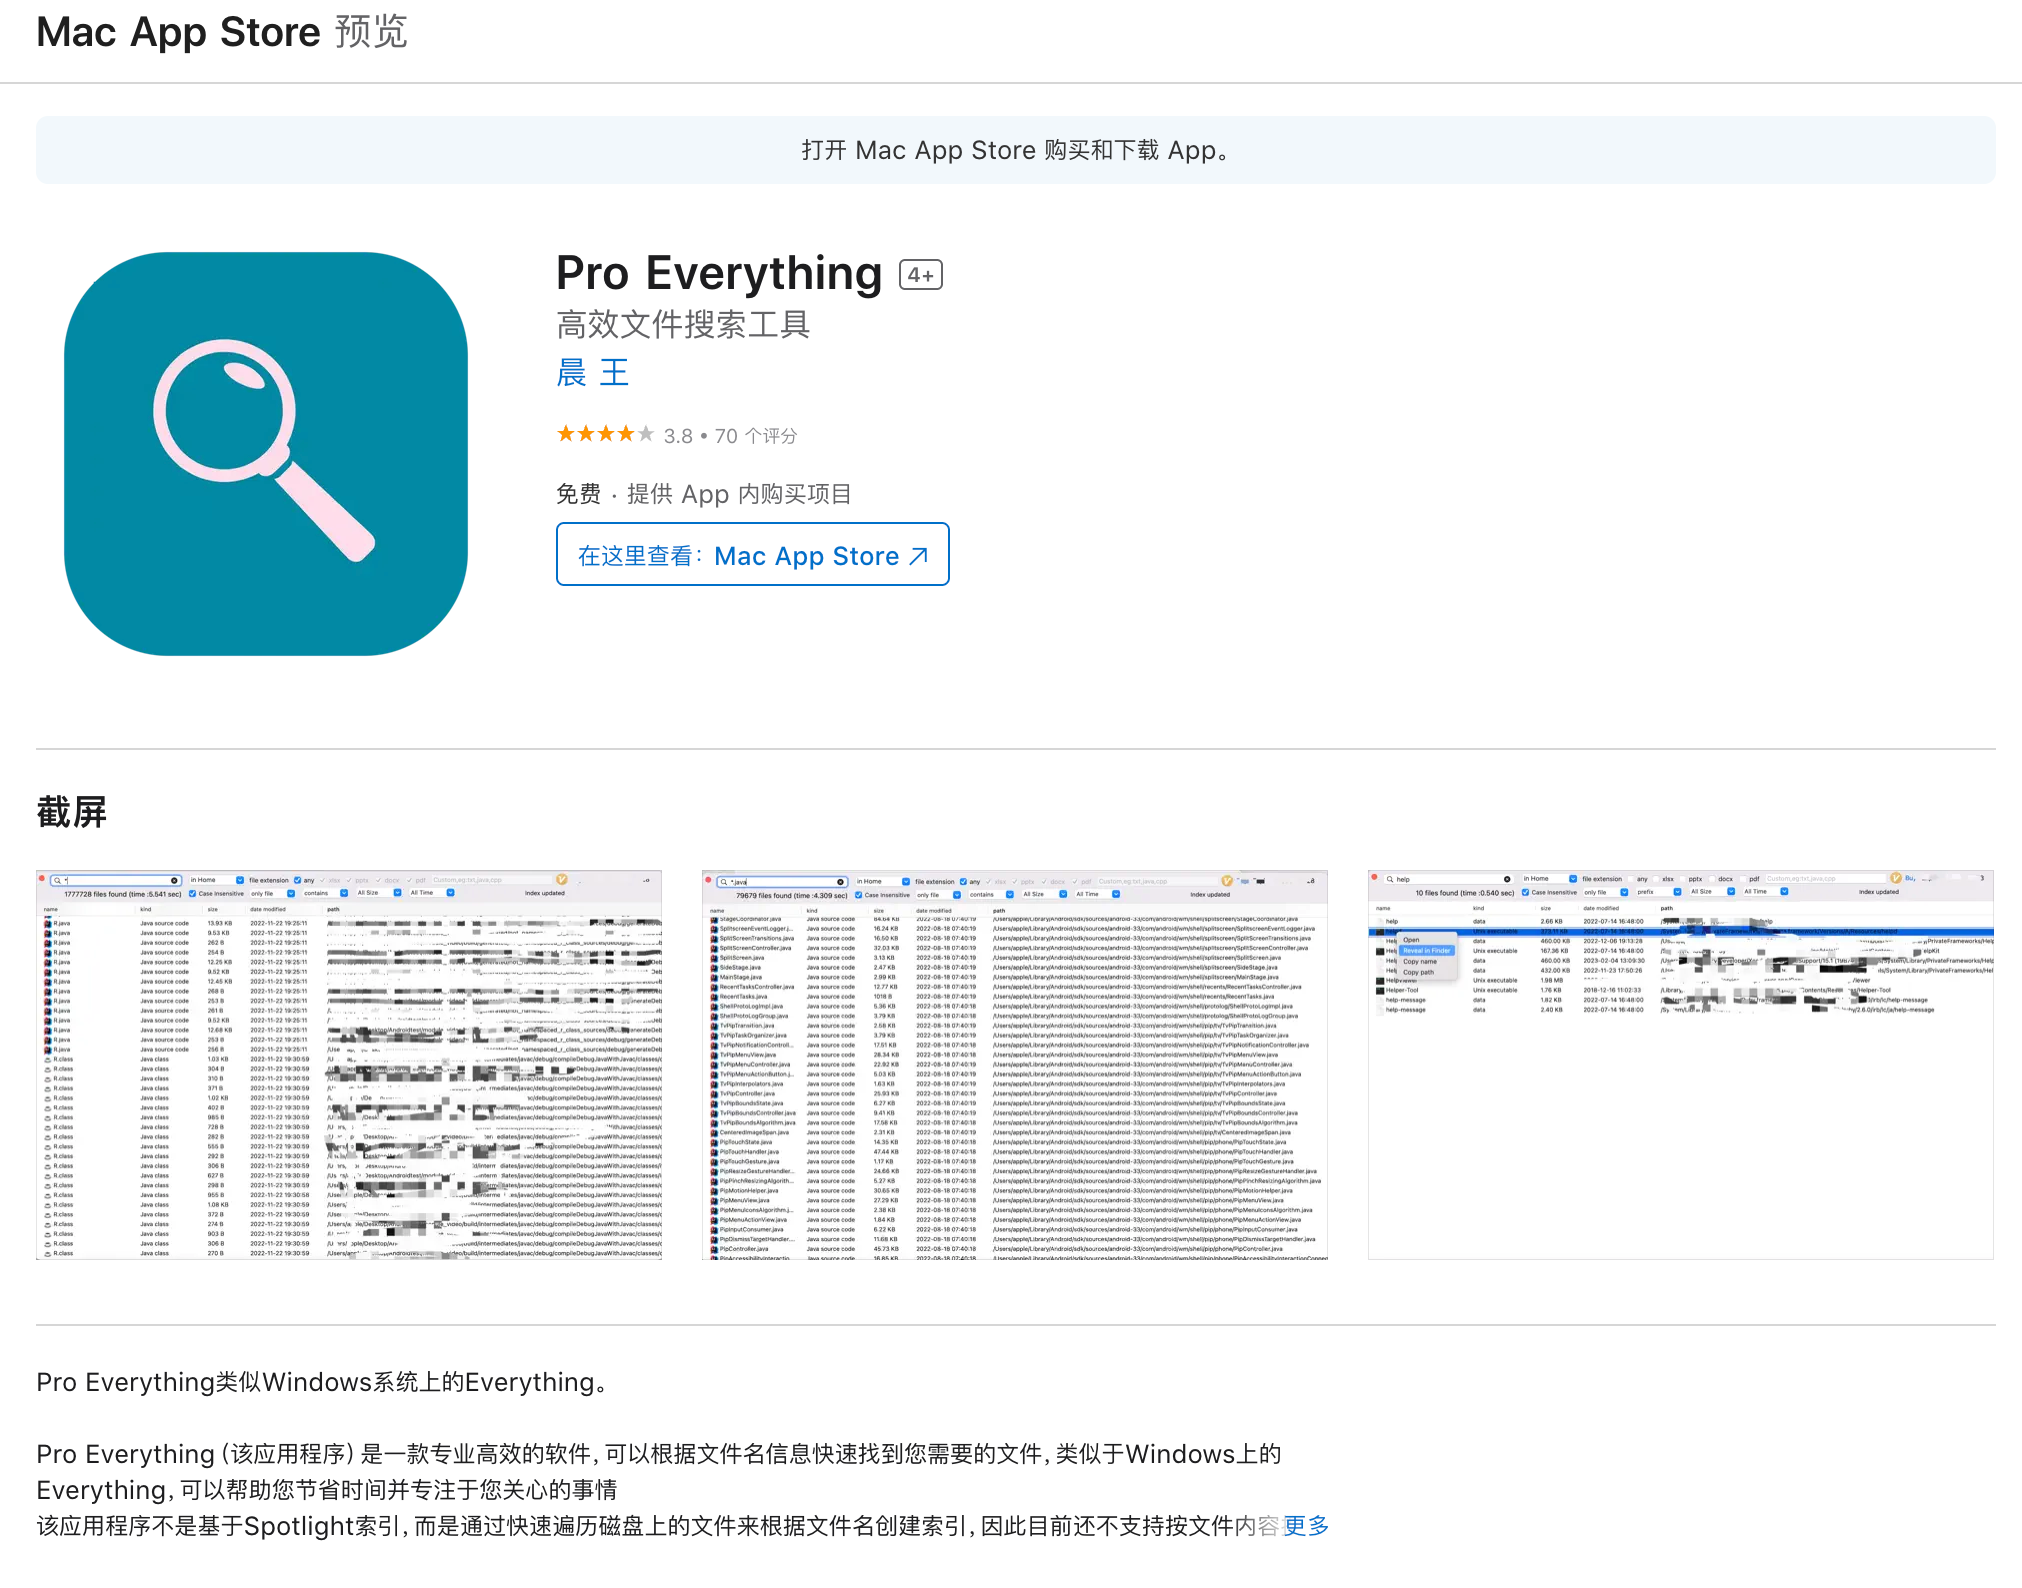
Task: Select 'Copy path' from the context menu
Action: [1418, 972]
